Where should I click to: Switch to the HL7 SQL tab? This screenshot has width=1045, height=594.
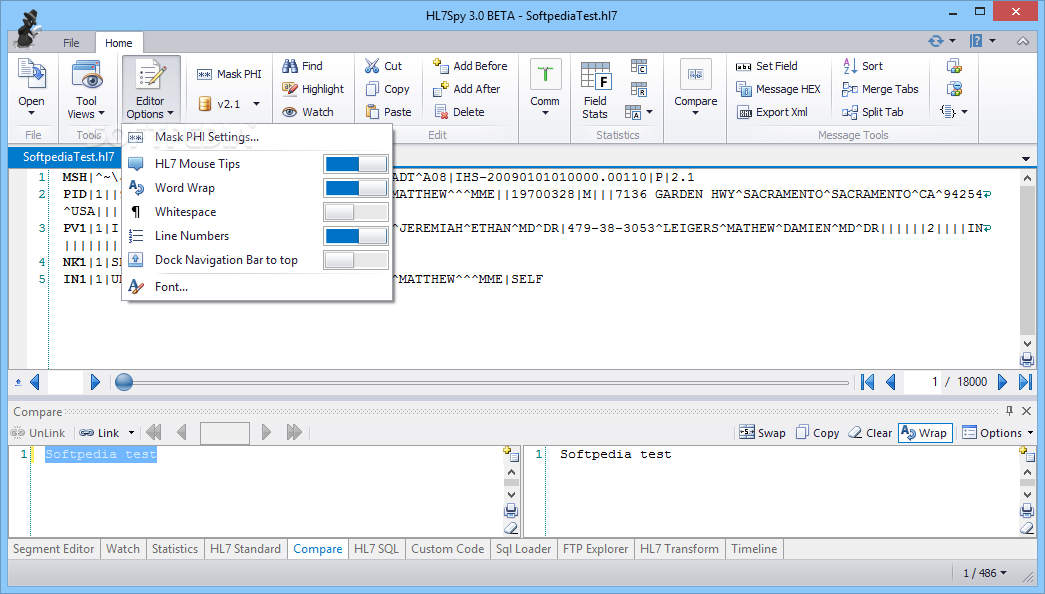(376, 549)
